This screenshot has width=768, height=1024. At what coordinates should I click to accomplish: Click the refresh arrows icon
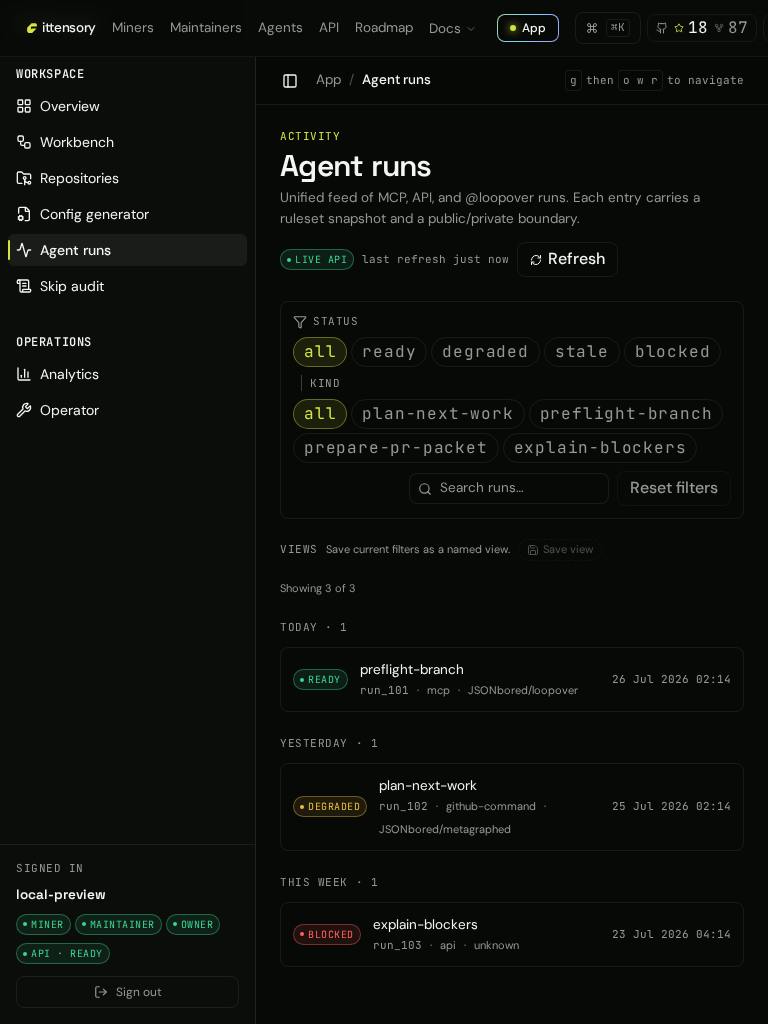(536, 260)
